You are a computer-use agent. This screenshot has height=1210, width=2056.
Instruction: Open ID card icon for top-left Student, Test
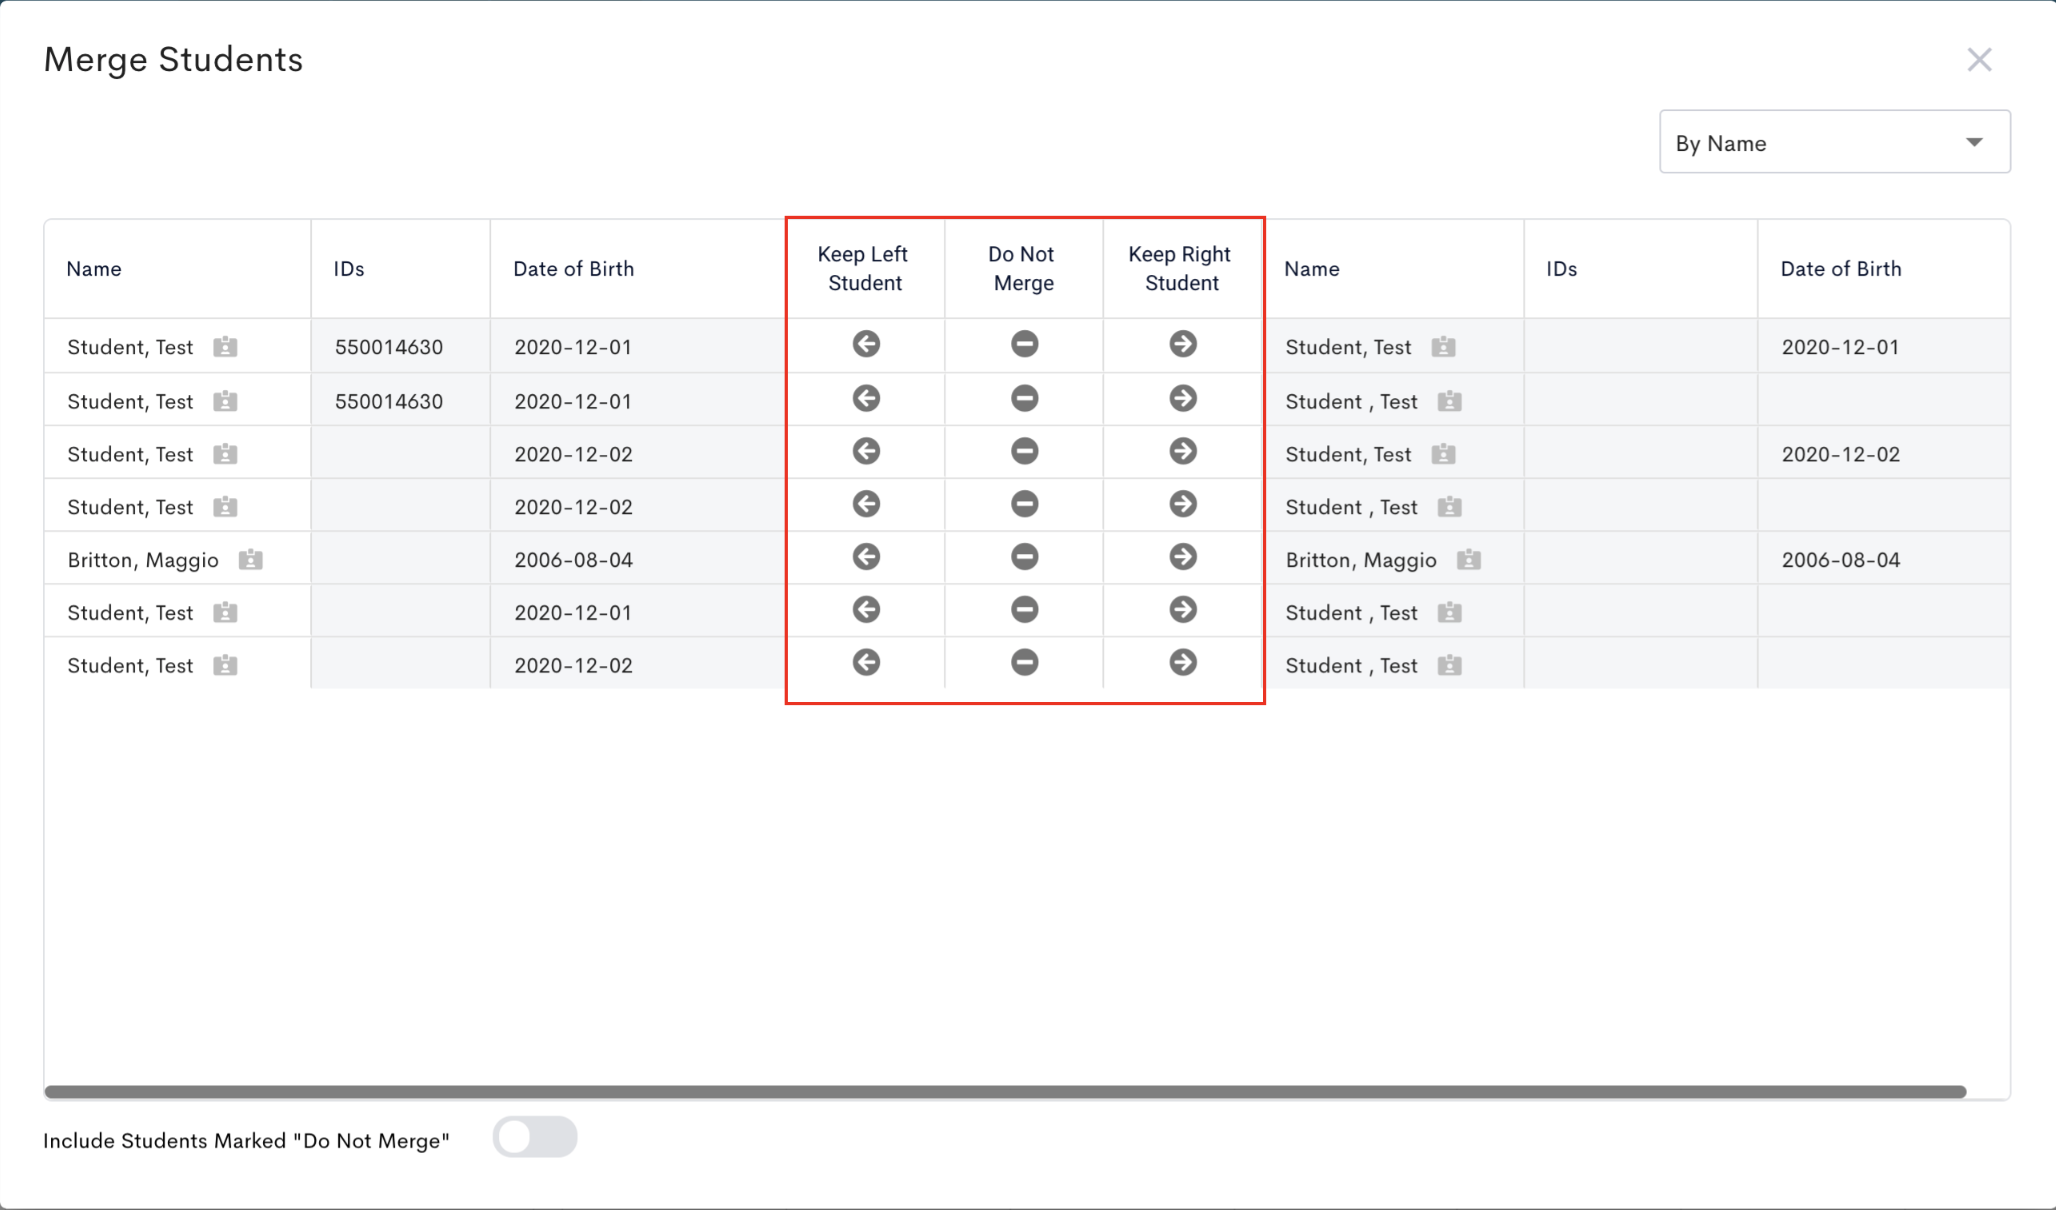point(225,347)
